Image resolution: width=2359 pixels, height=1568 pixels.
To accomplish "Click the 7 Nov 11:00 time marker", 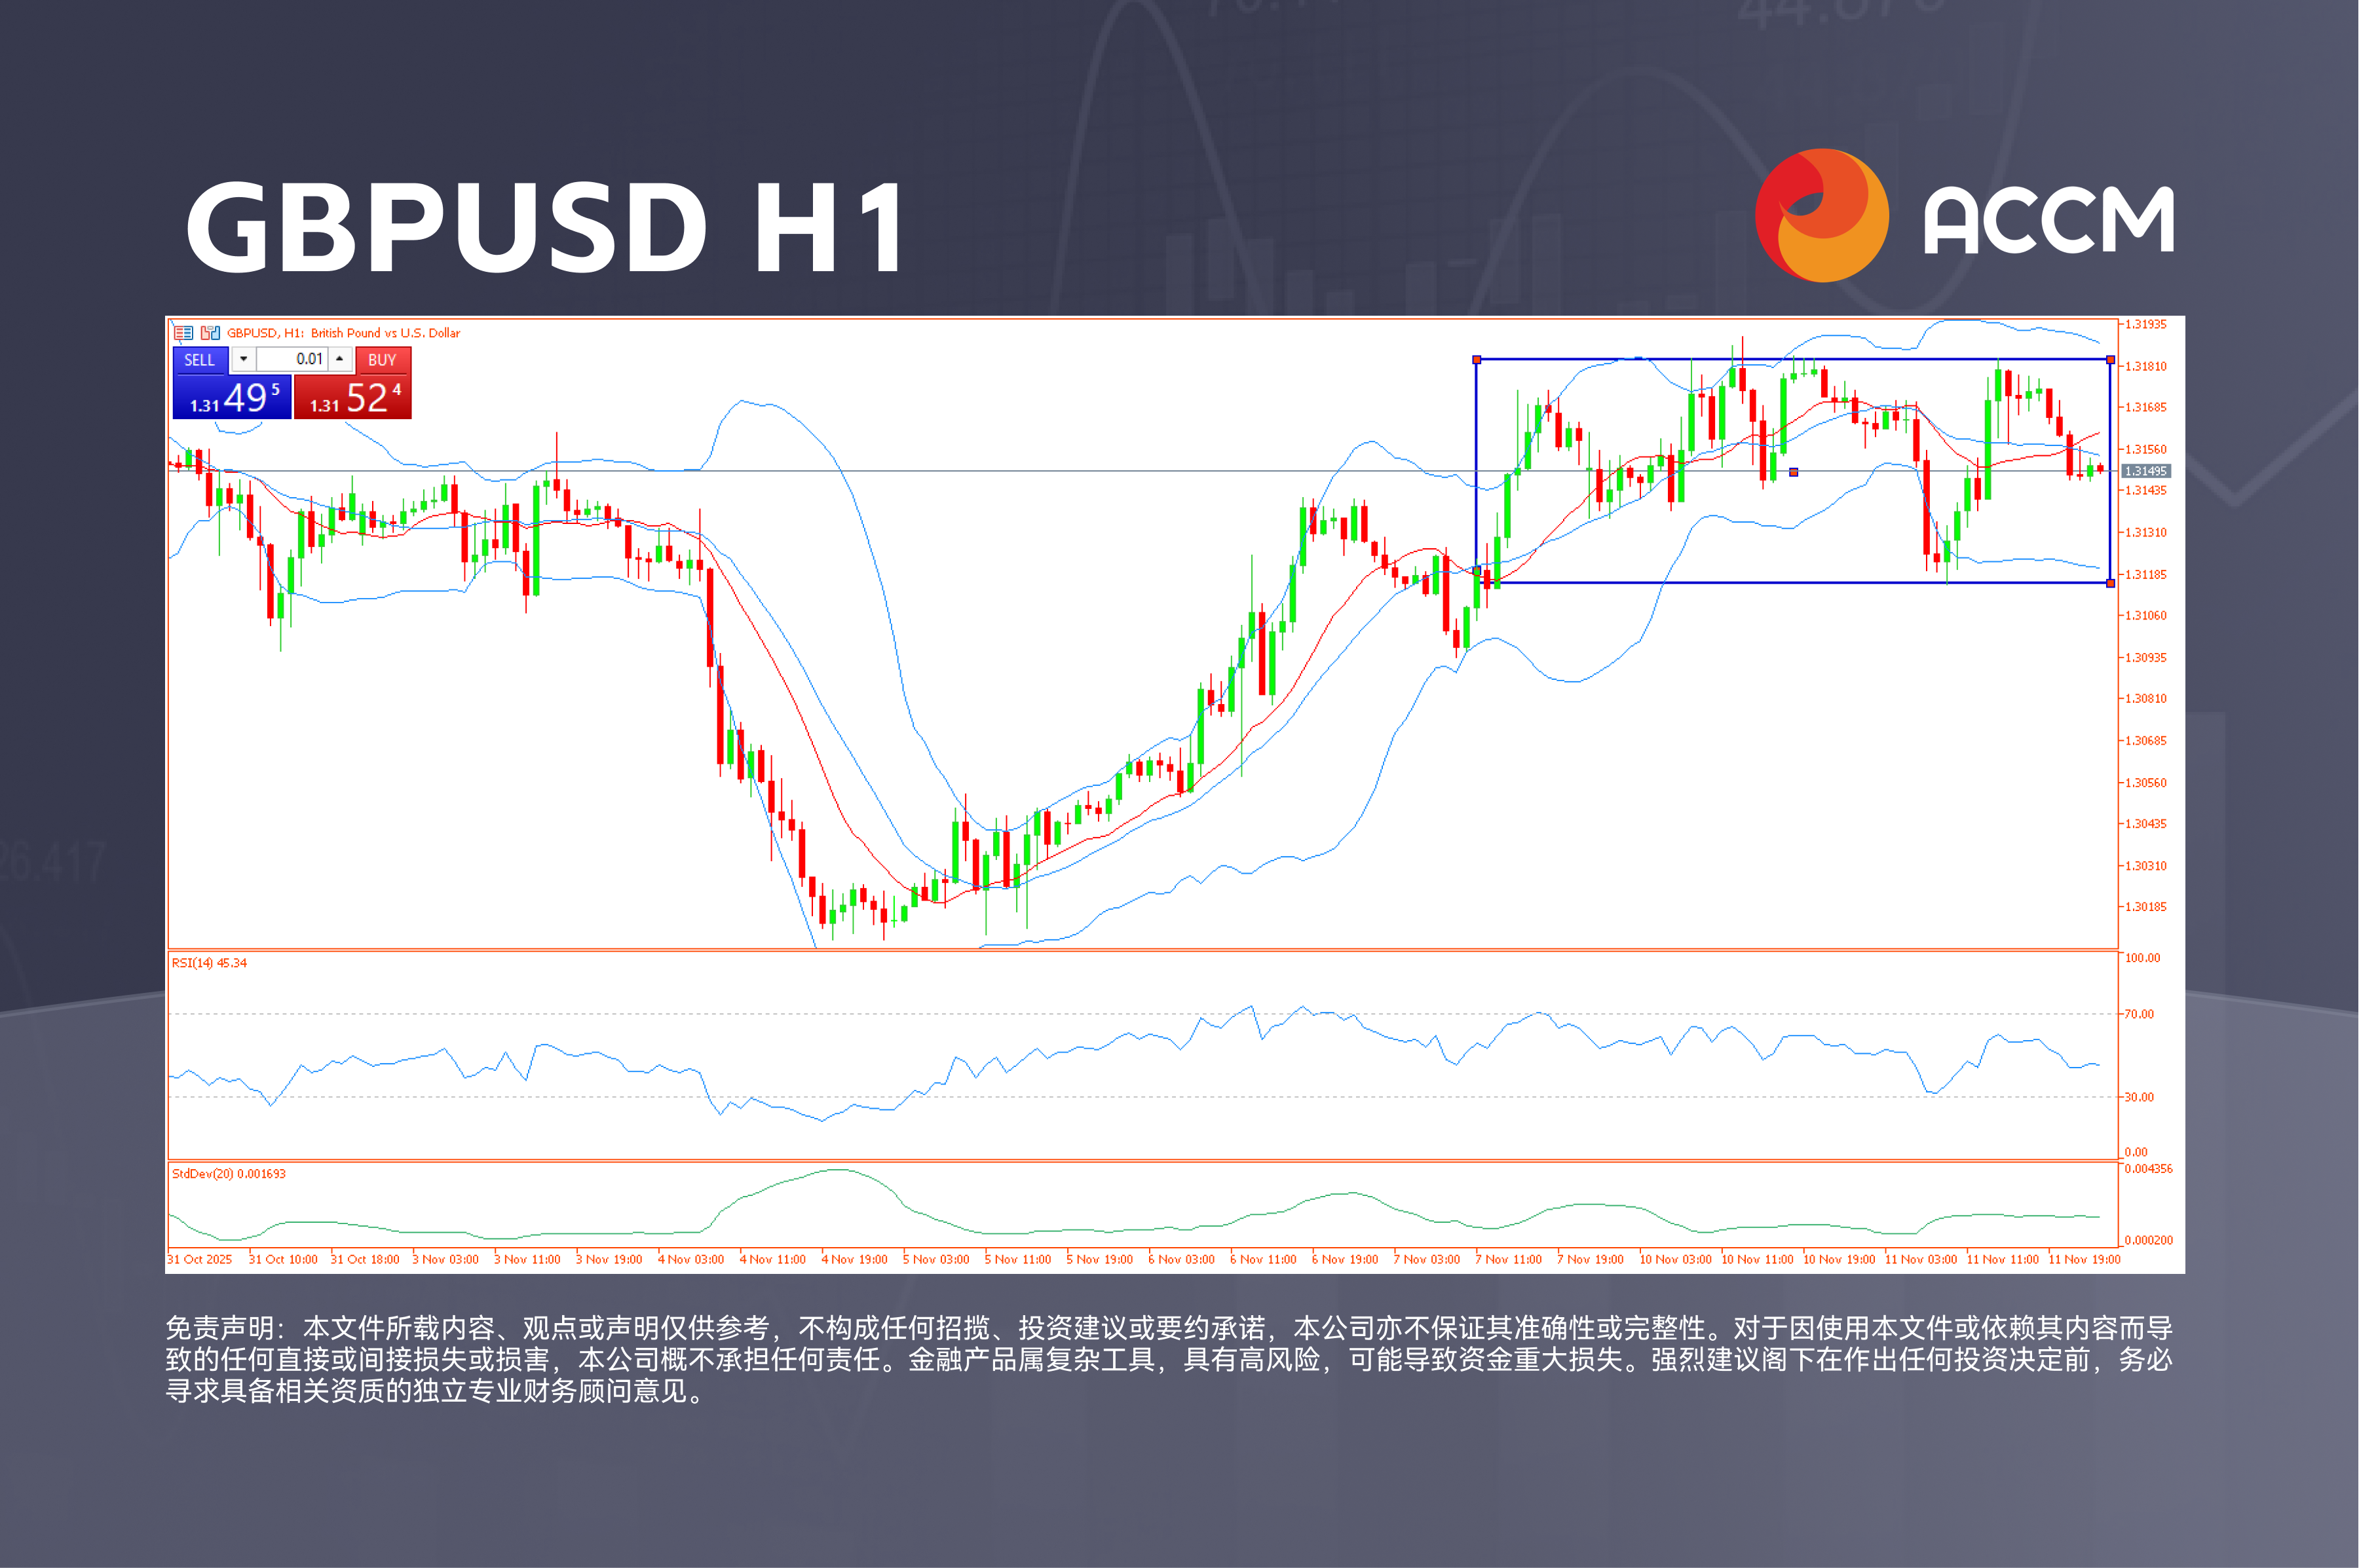I will [1508, 1259].
